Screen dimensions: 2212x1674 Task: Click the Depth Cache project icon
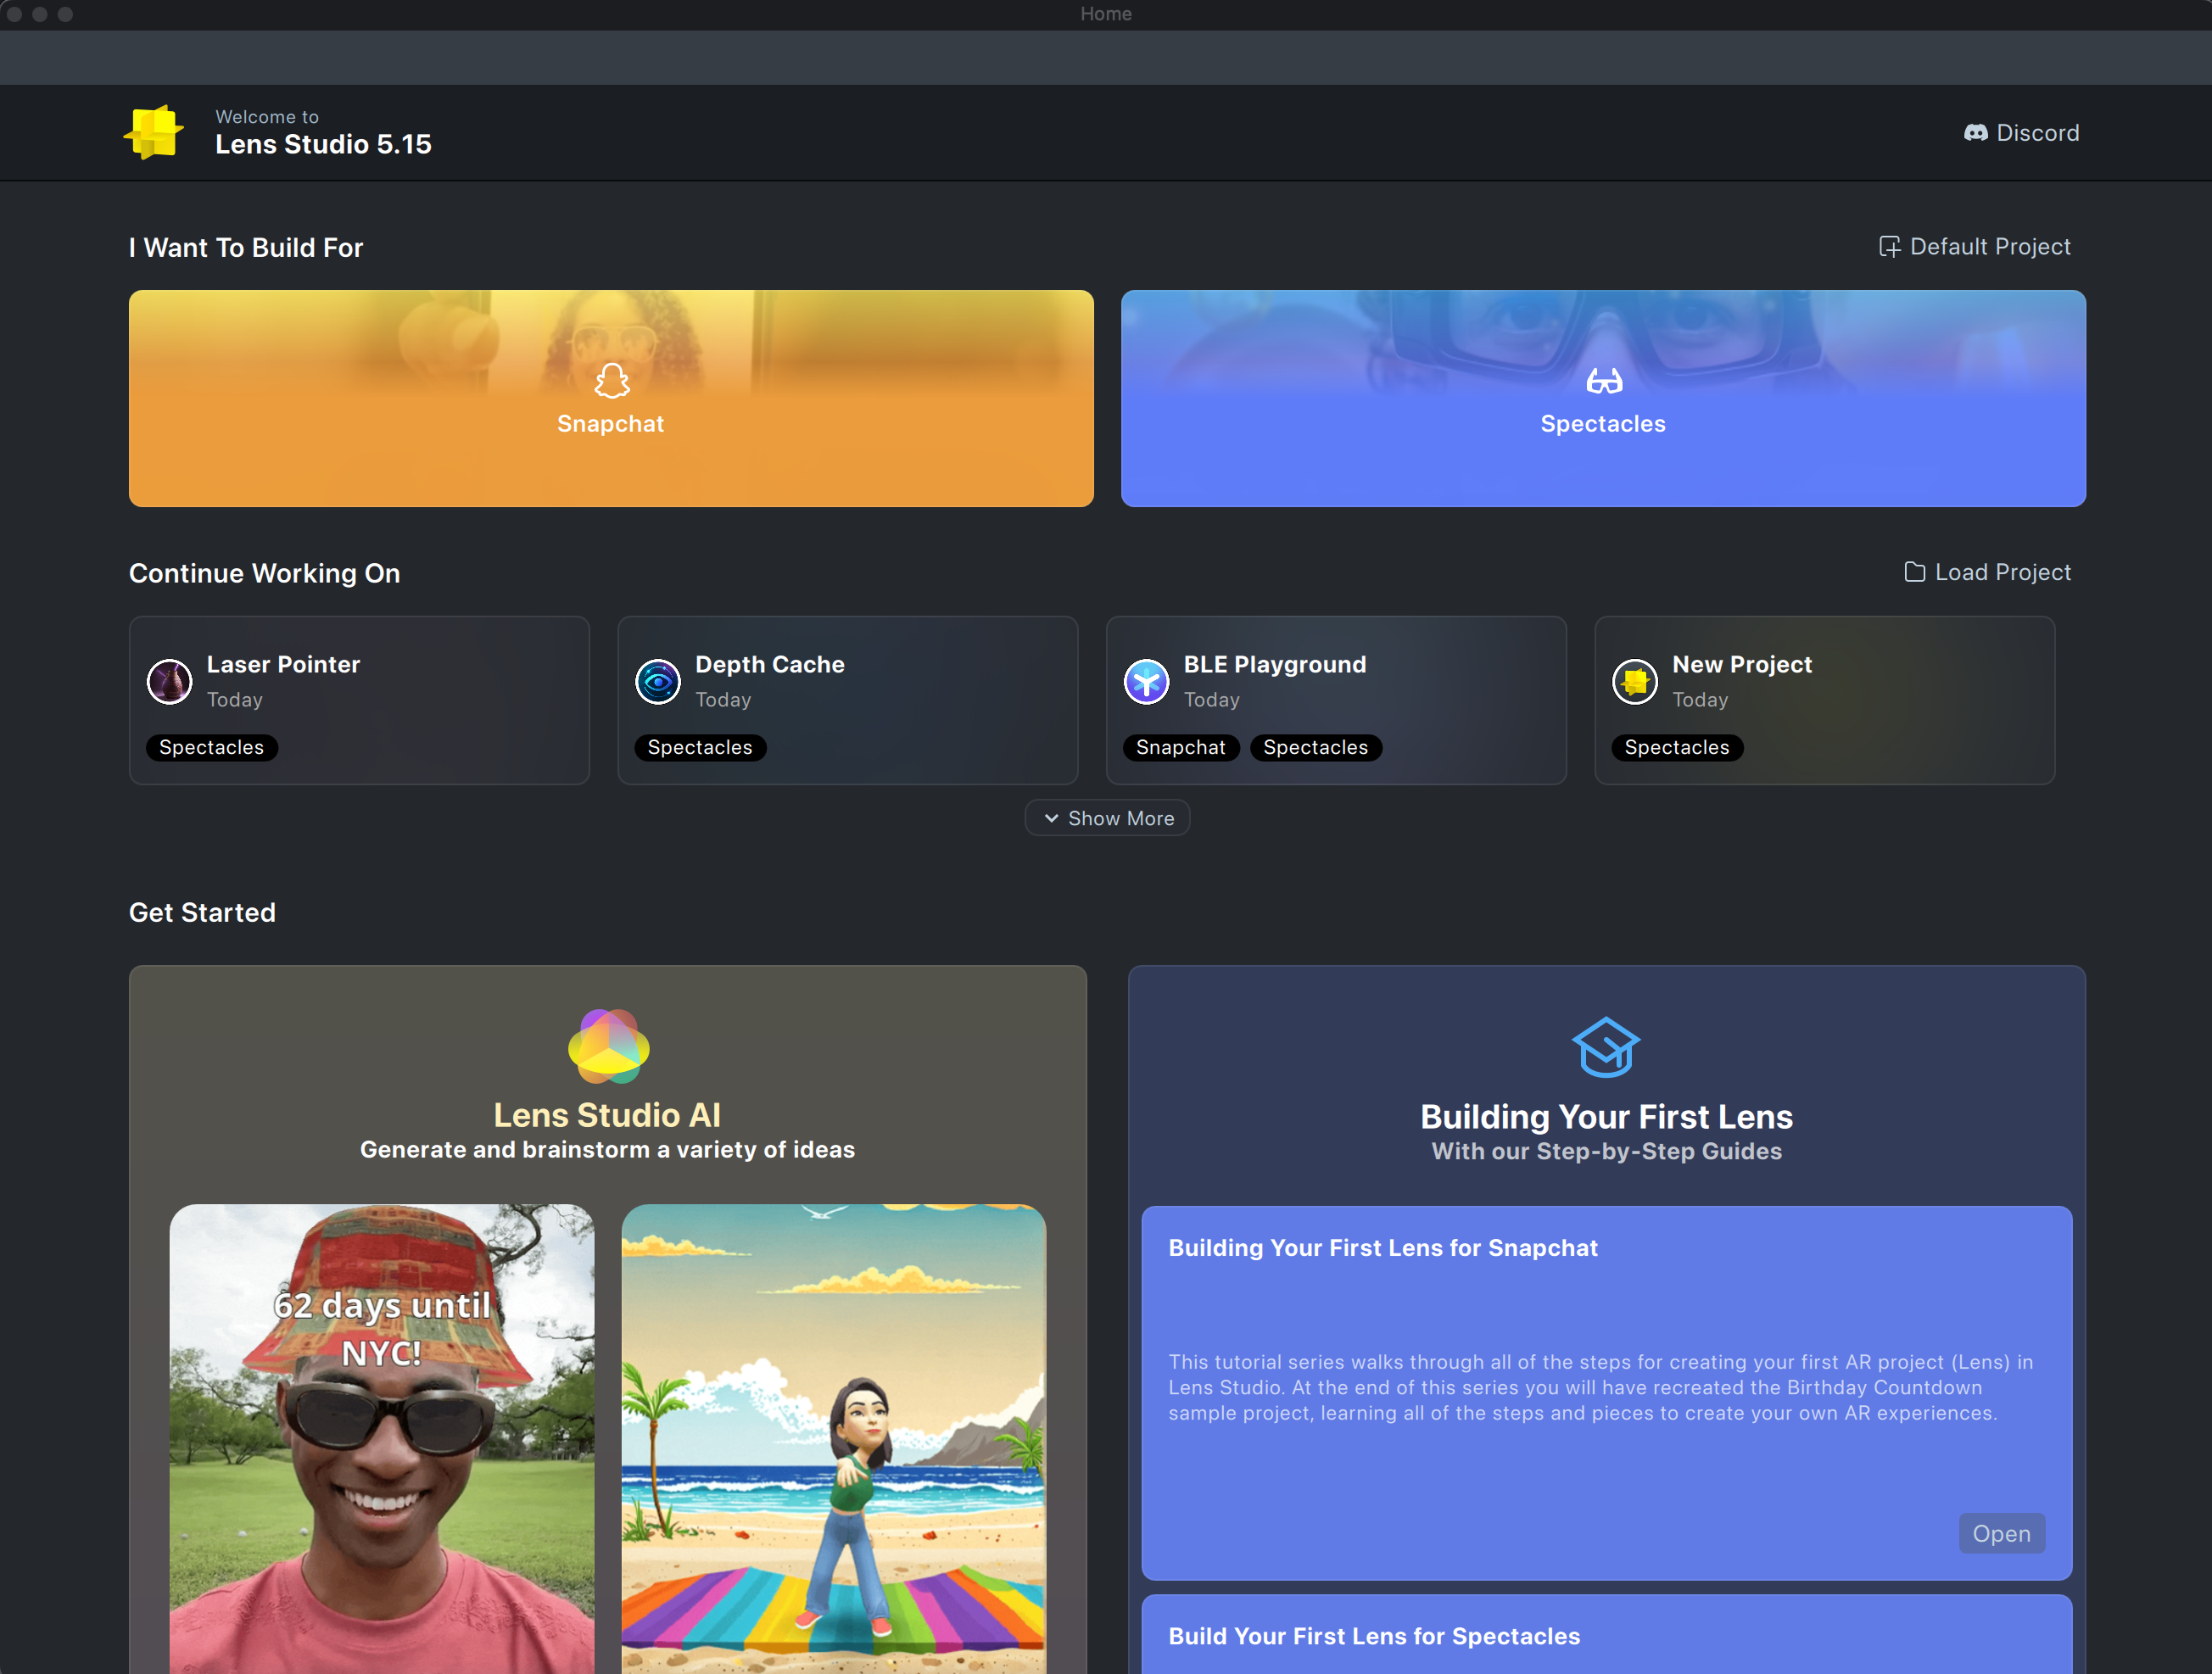(658, 682)
